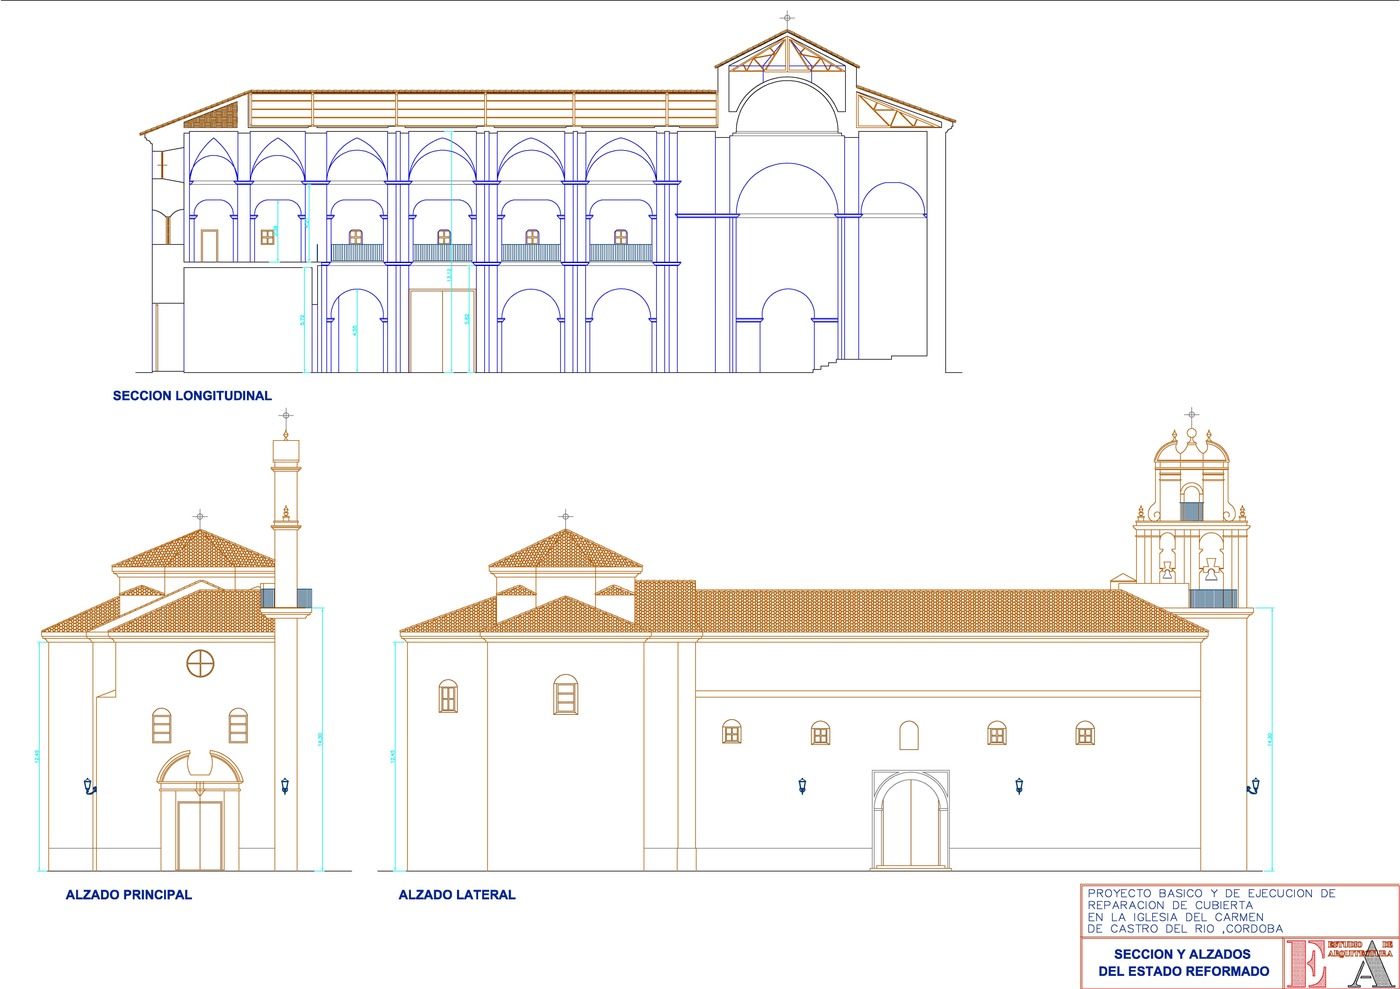Select the REPARACION DE CUBIERTA line
This screenshot has height=989, width=1400.
(x=1170, y=905)
